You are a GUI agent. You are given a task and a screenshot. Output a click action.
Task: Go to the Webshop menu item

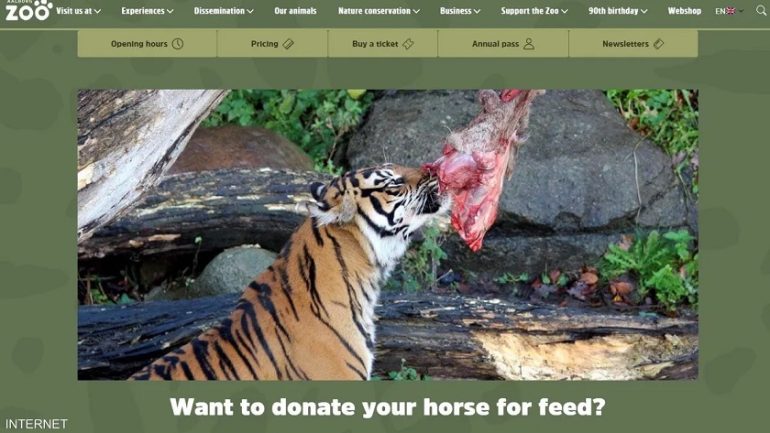pyautogui.click(x=684, y=11)
